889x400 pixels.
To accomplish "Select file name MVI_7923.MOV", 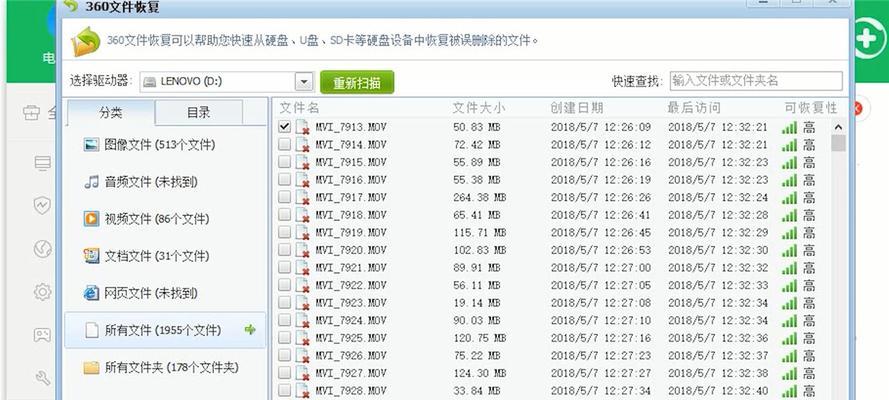I will point(351,303).
